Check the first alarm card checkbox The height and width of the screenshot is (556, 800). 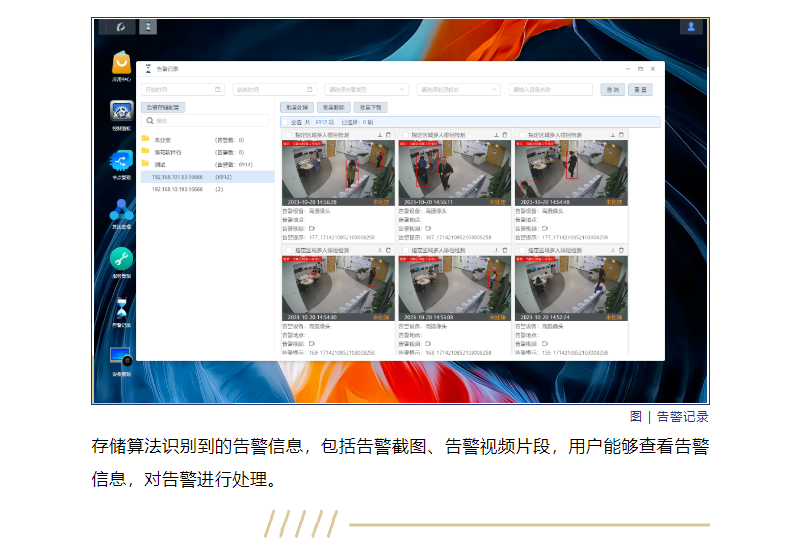tap(288, 134)
